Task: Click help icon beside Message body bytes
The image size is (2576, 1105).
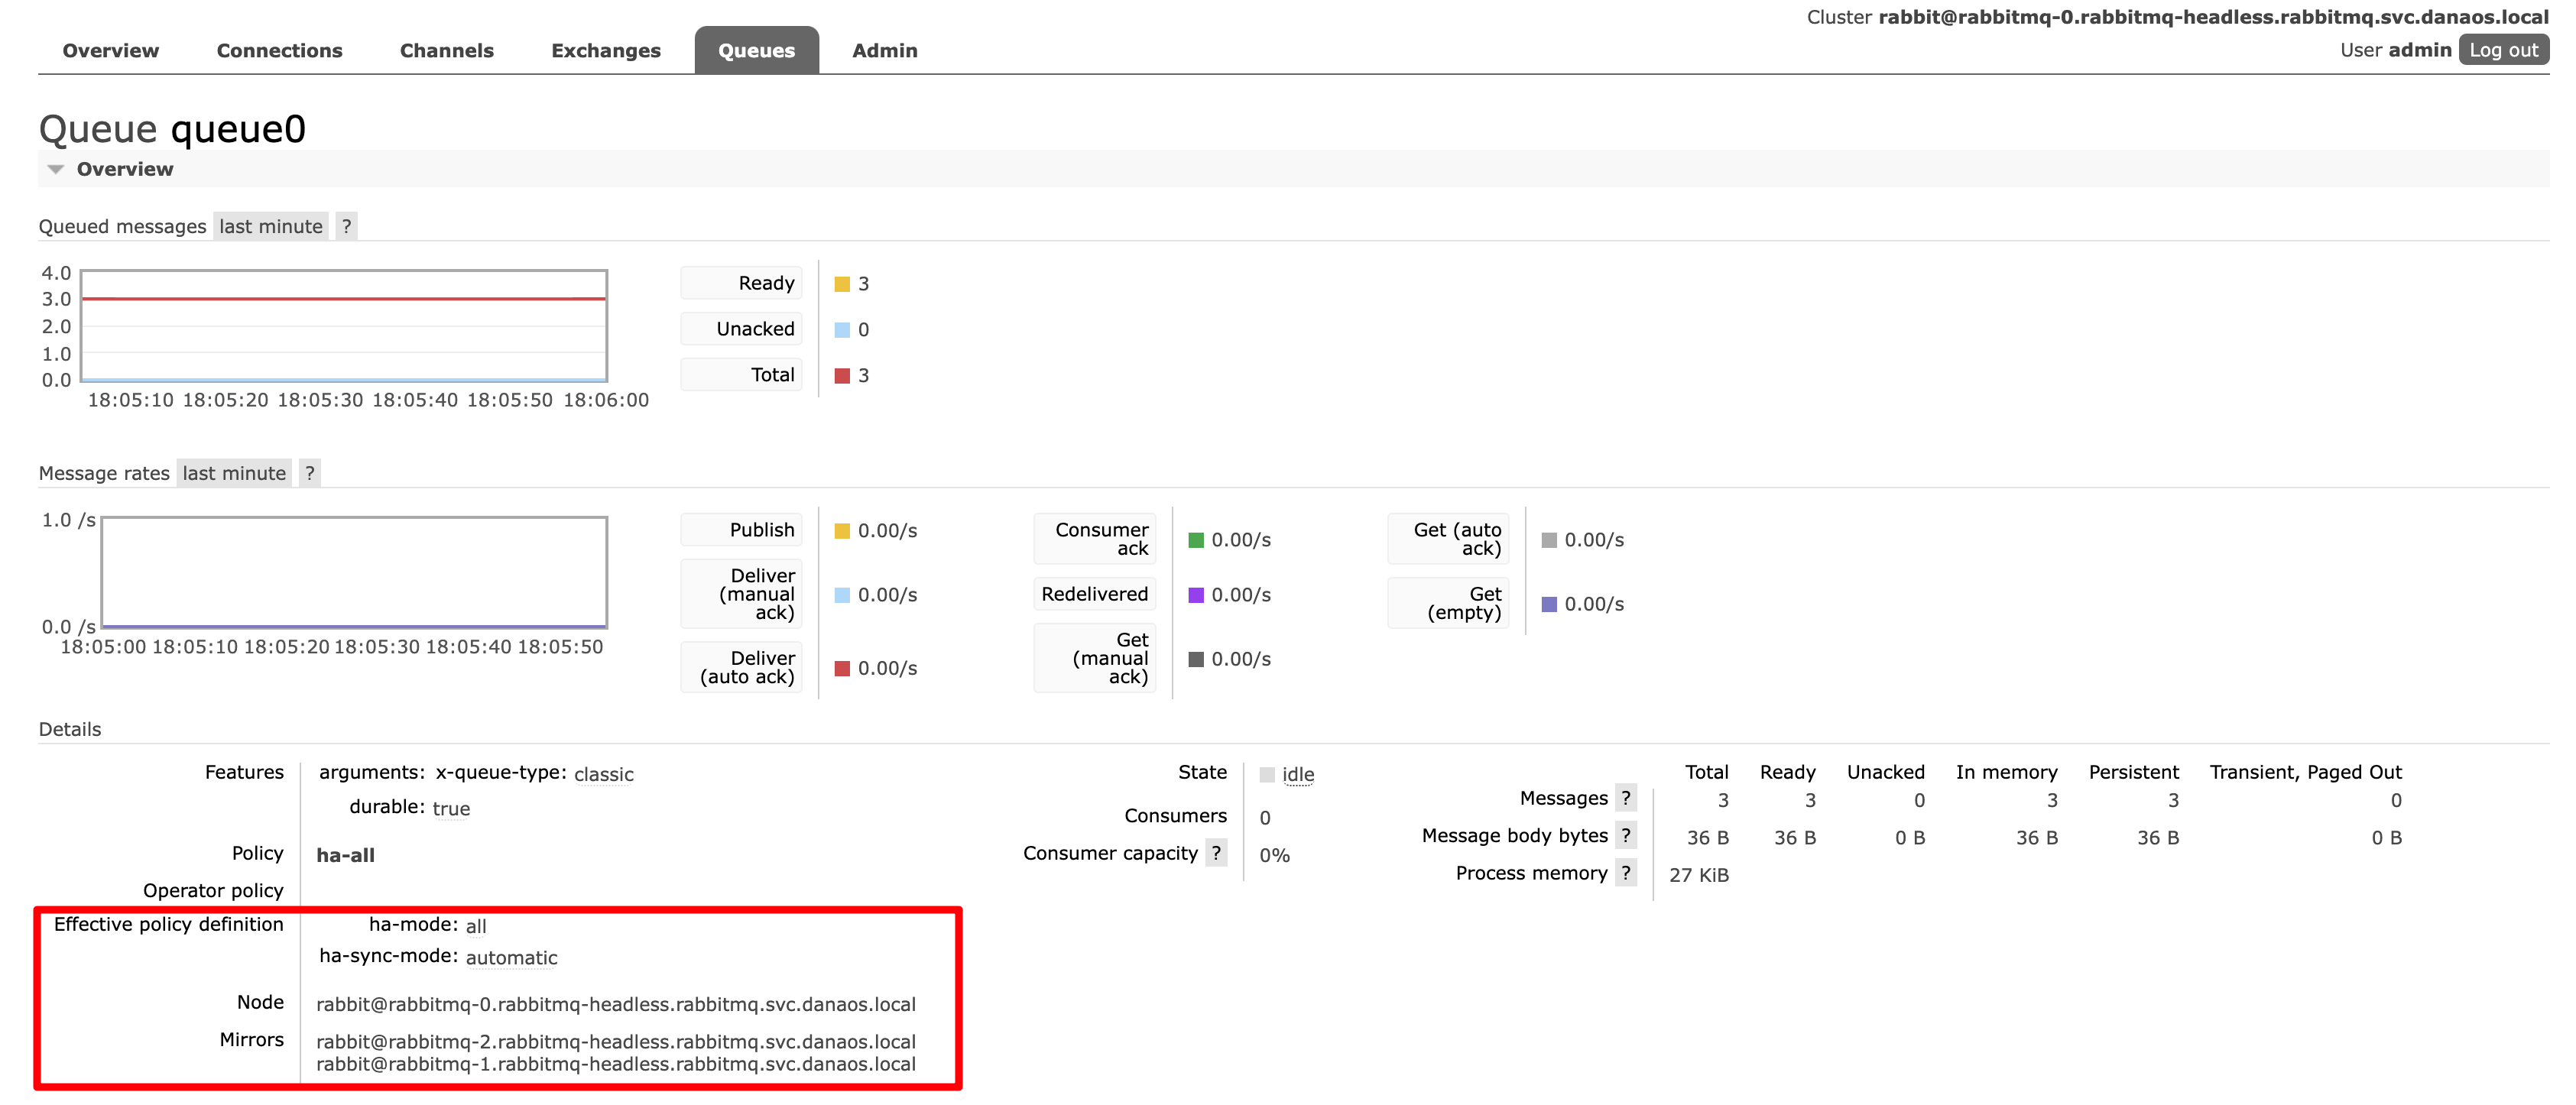Action: [1626, 835]
